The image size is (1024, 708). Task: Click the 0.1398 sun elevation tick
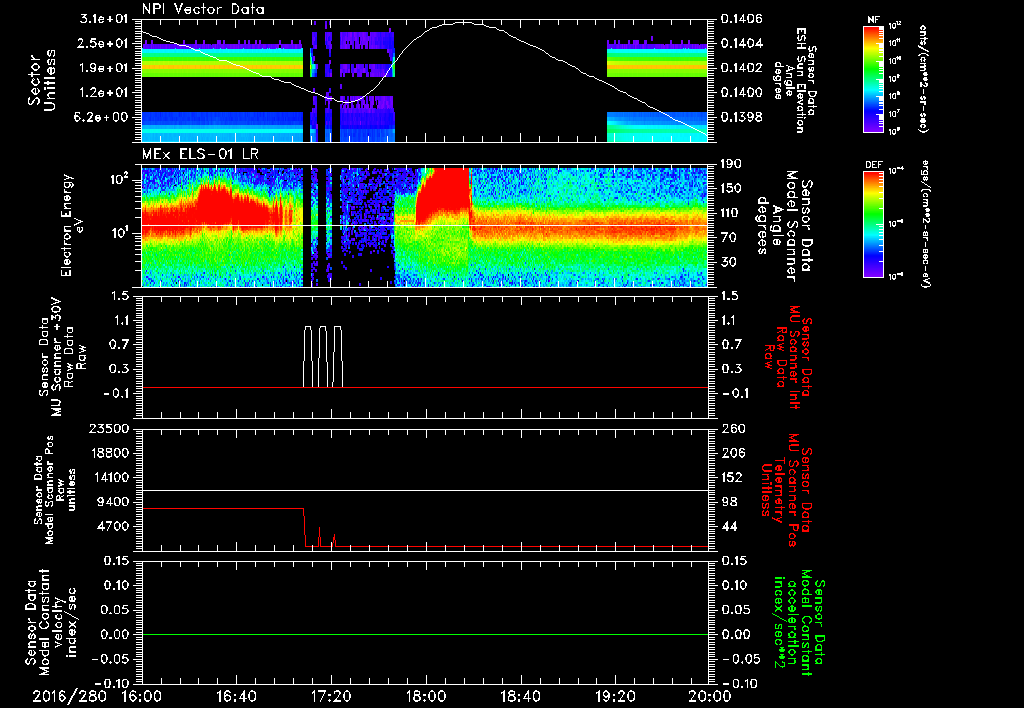(x=741, y=117)
